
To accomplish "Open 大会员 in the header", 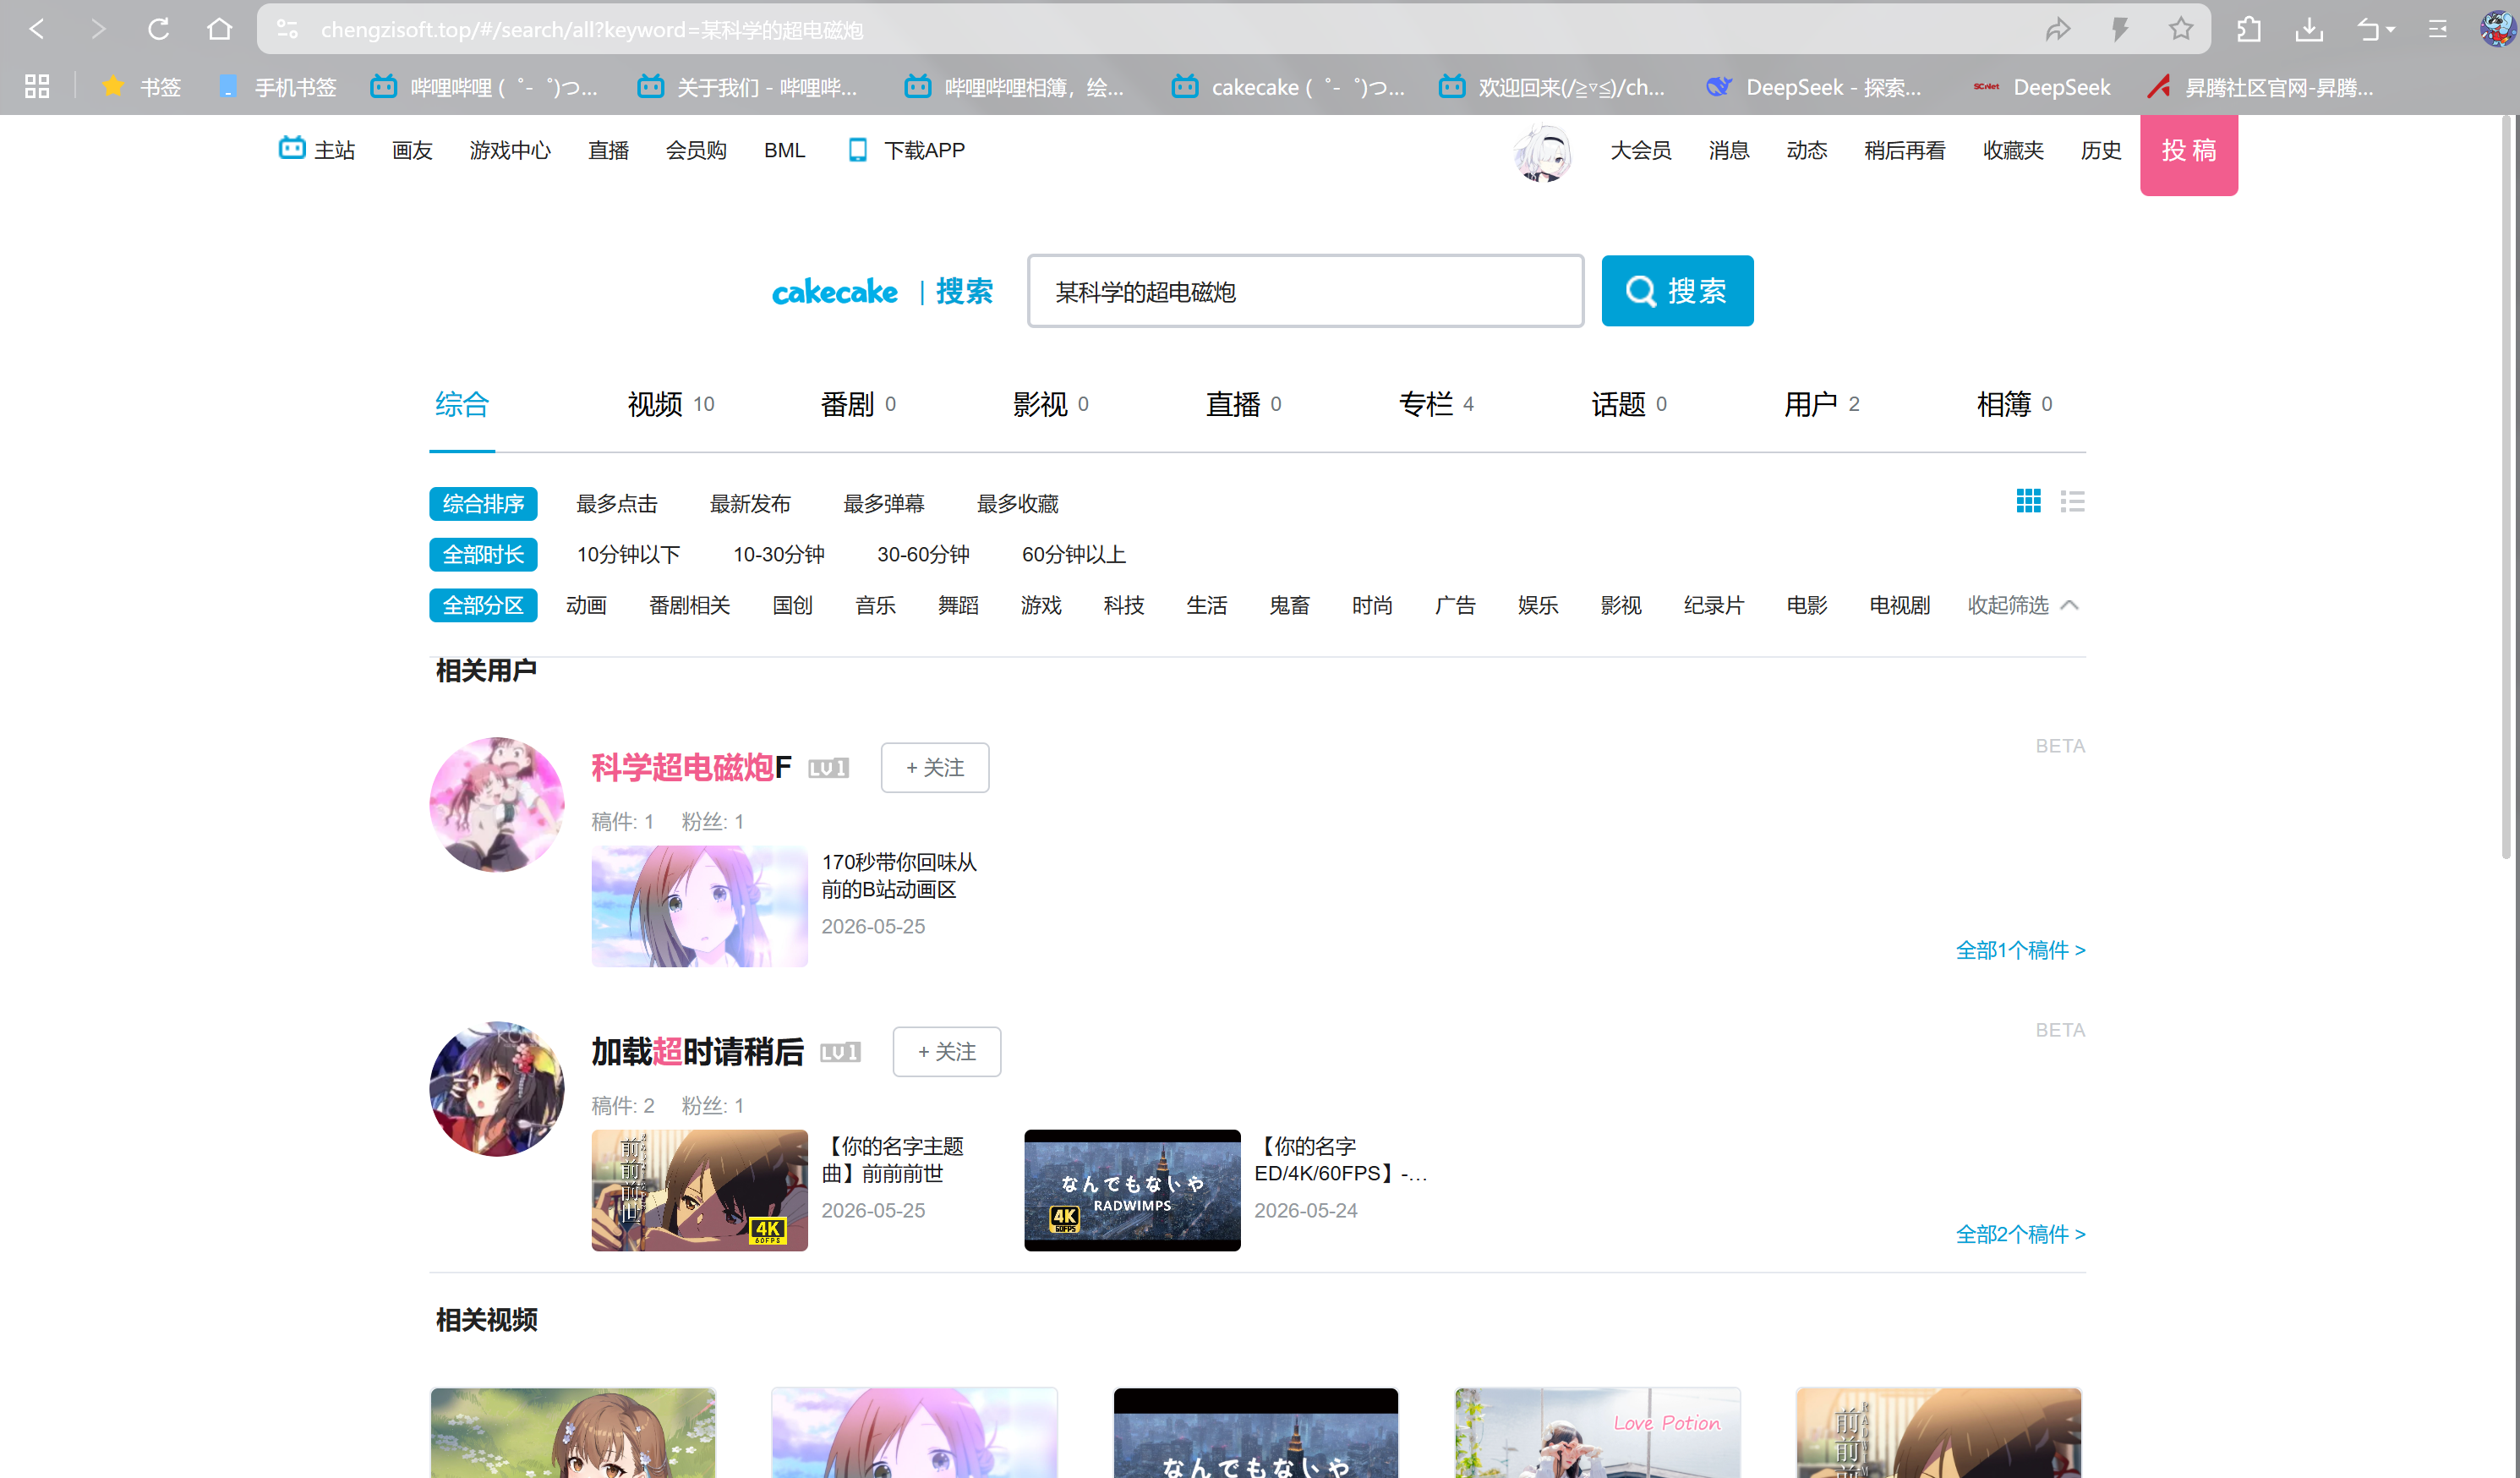I will pos(1640,150).
